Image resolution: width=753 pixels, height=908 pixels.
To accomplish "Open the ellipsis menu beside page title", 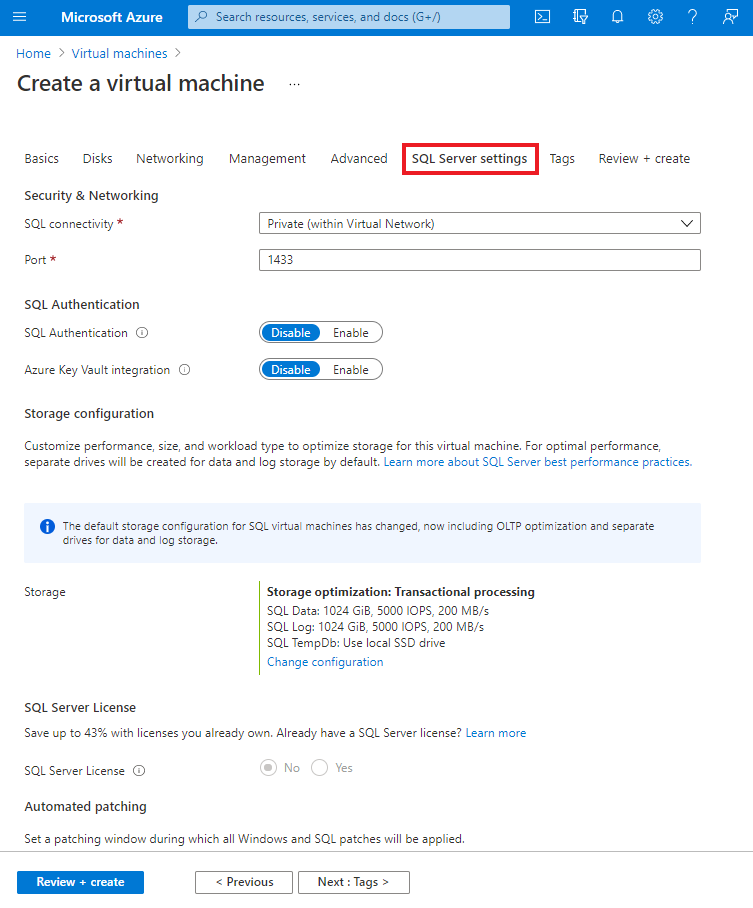I will [294, 85].
